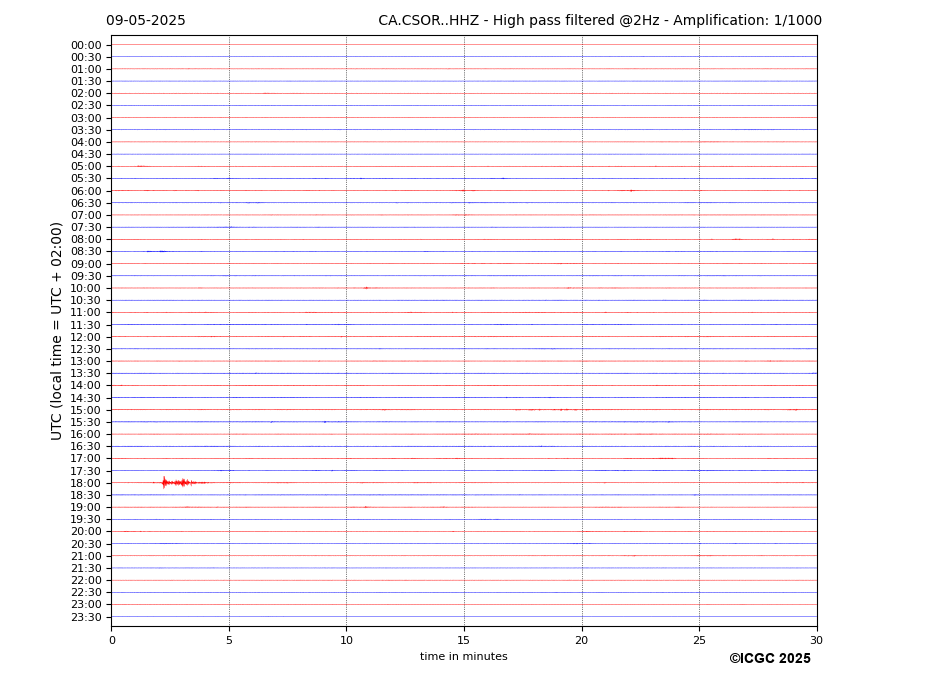Click the 15:00 time row label
Image resolution: width=927 pixels, height=696 pixels.
(x=86, y=410)
